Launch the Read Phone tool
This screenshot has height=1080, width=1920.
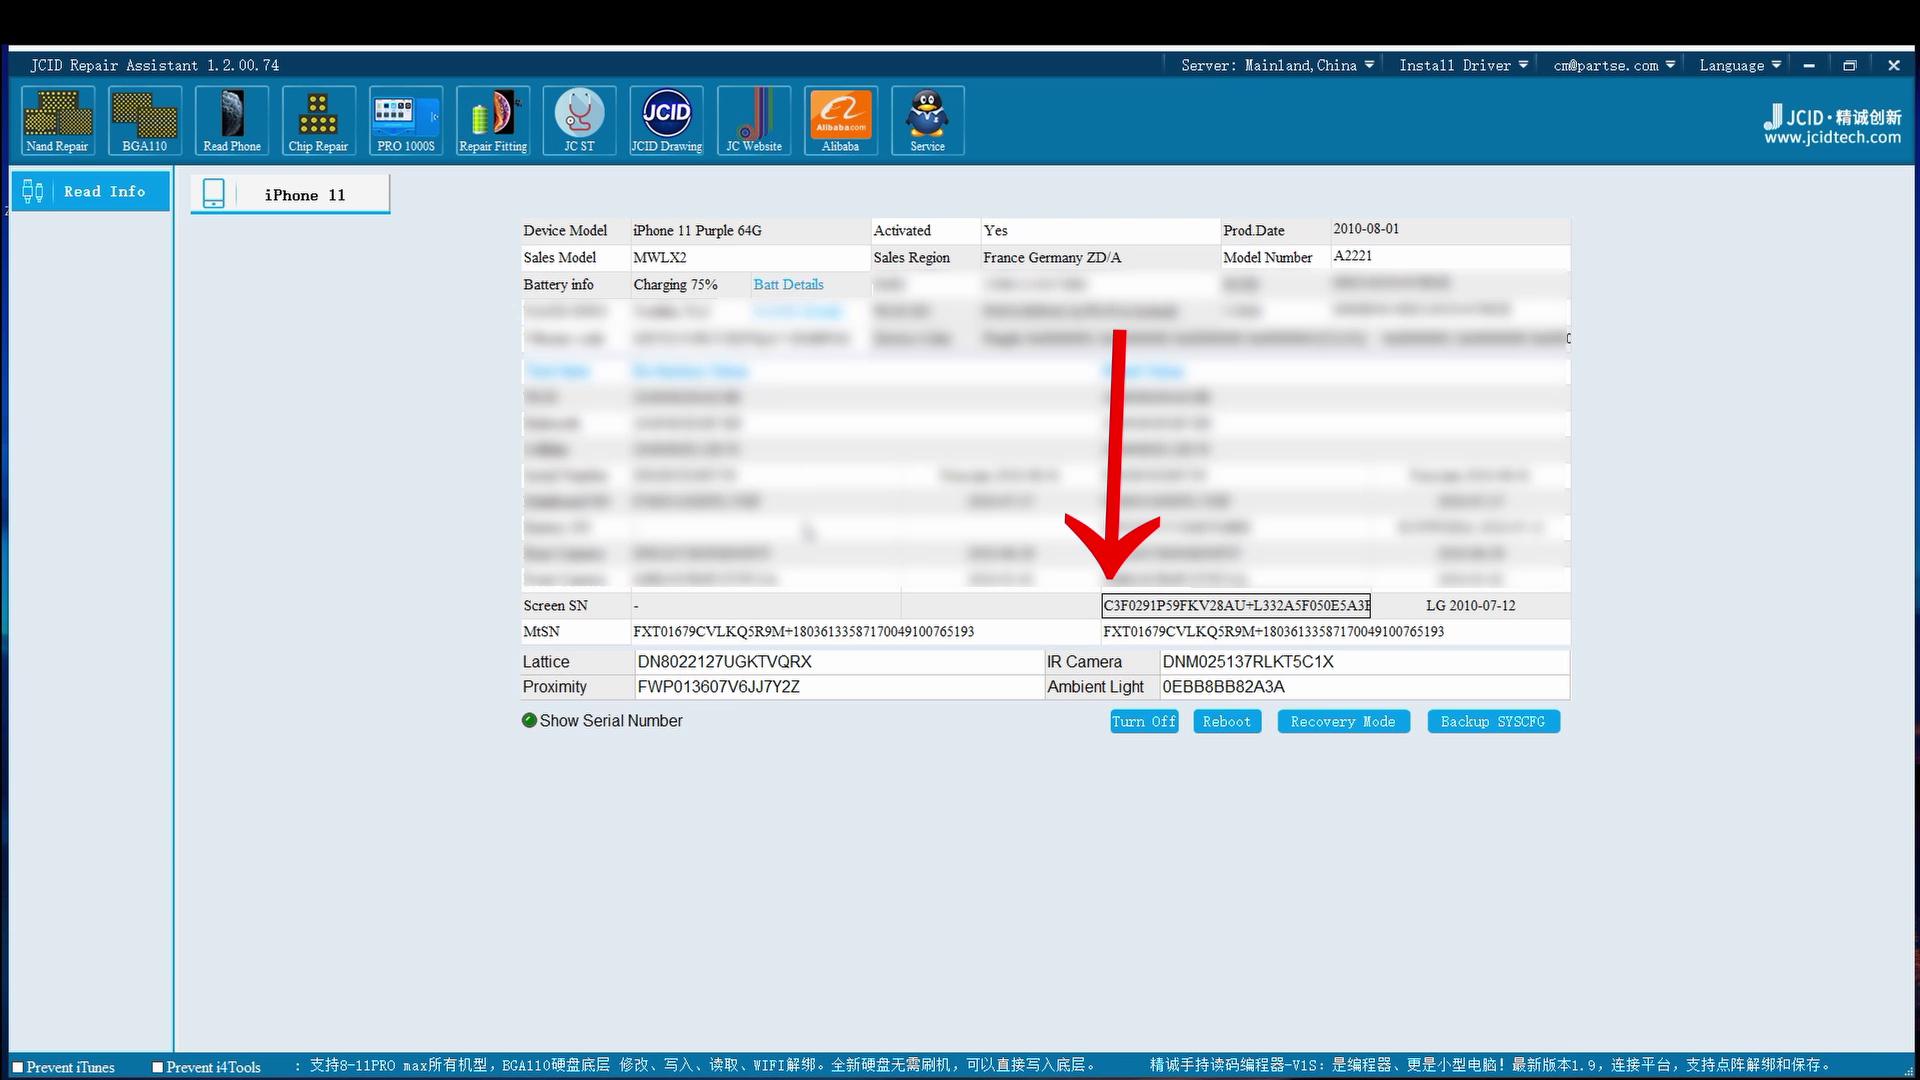tap(232, 120)
